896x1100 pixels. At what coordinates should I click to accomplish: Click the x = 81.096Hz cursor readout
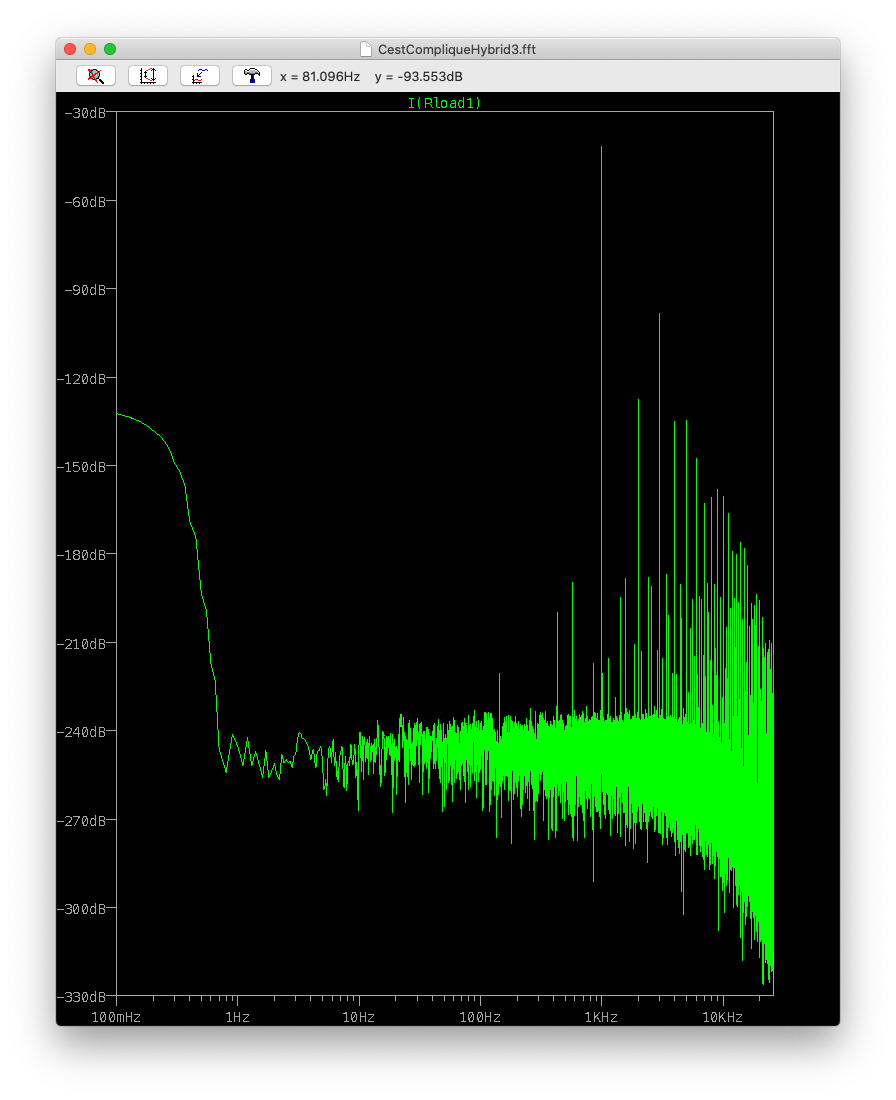(320, 76)
